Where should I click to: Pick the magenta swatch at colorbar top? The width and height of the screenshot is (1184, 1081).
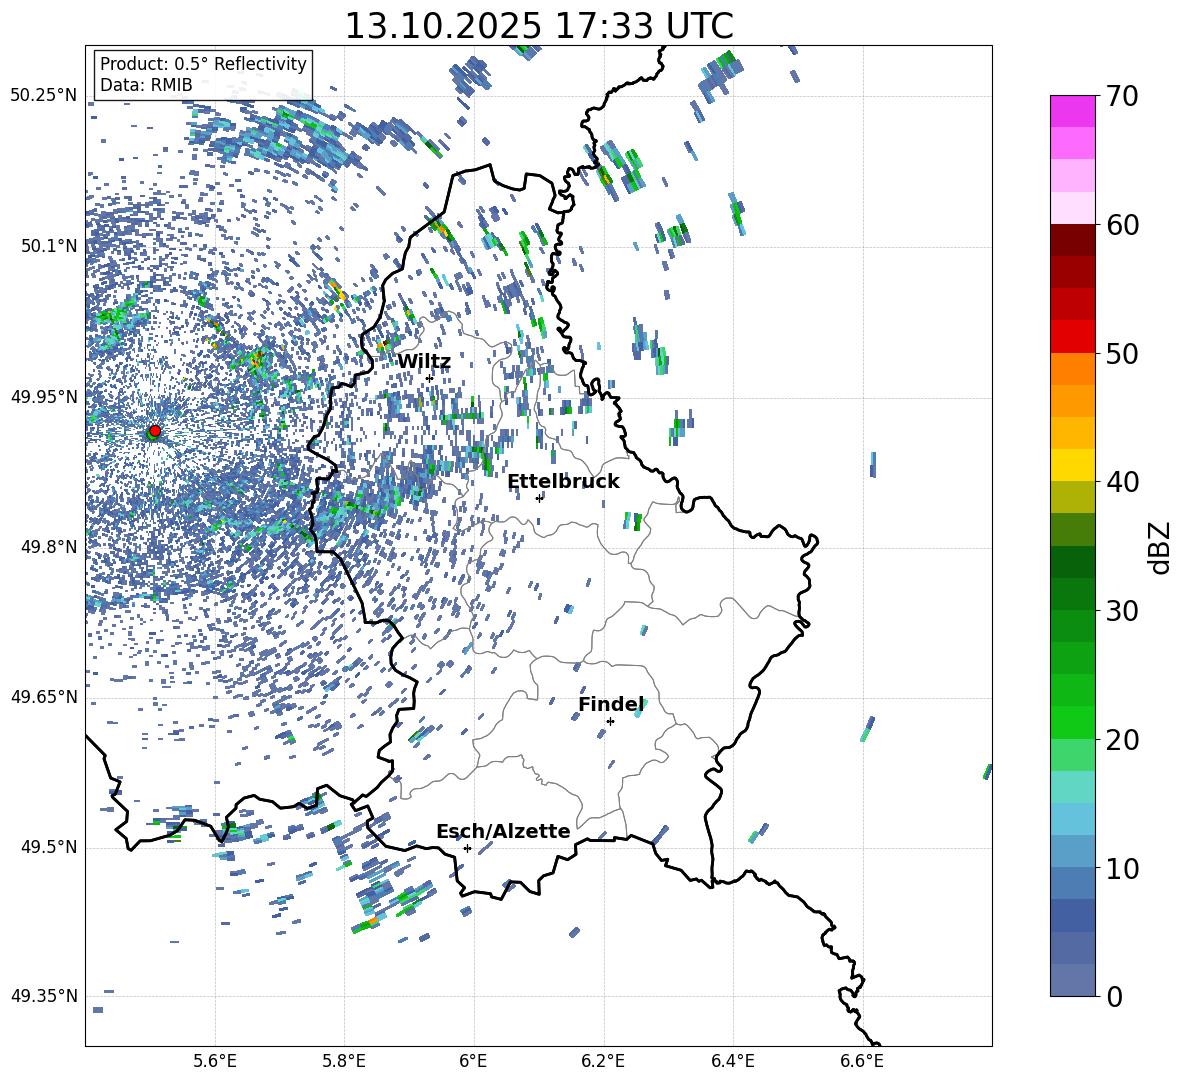point(1073,111)
